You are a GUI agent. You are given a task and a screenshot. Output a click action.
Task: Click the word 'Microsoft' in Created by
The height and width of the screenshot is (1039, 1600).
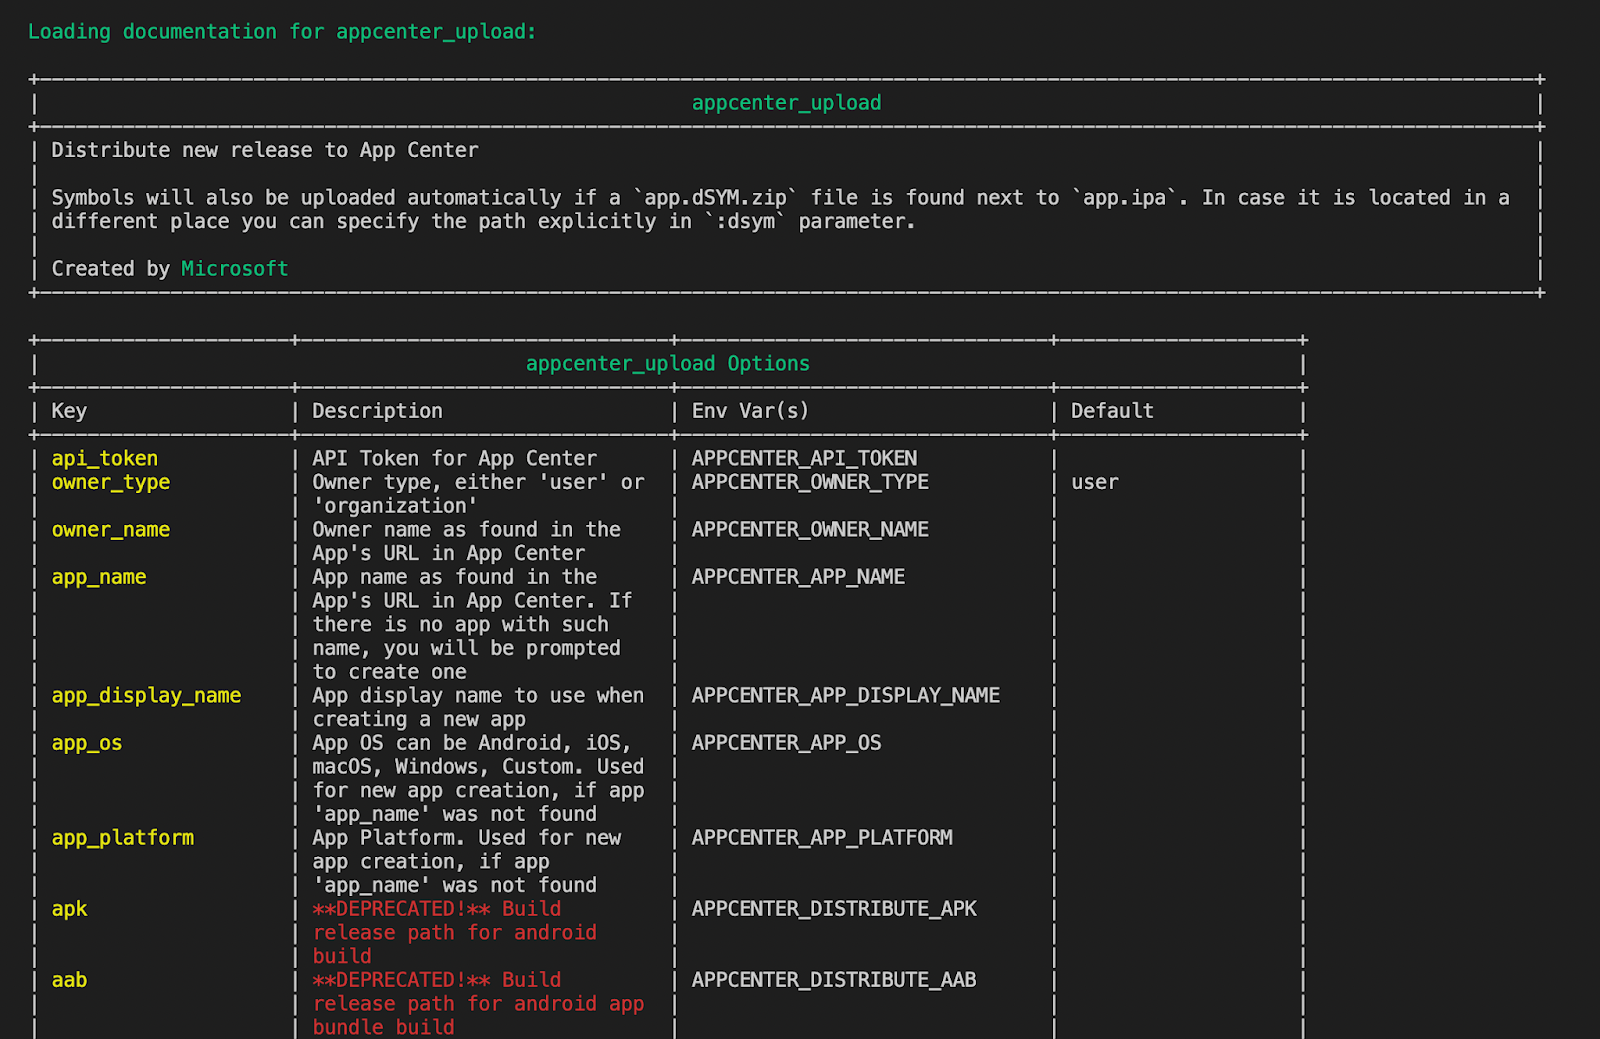click(x=235, y=269)
